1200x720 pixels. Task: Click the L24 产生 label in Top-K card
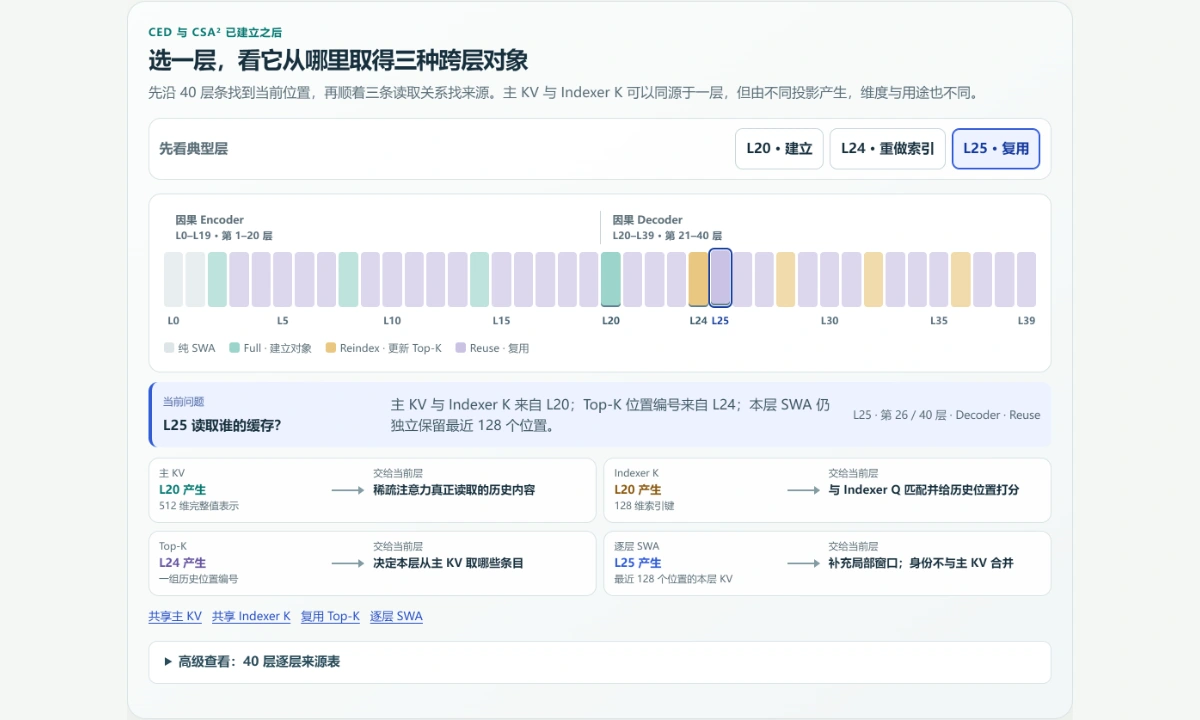[182, 563]
